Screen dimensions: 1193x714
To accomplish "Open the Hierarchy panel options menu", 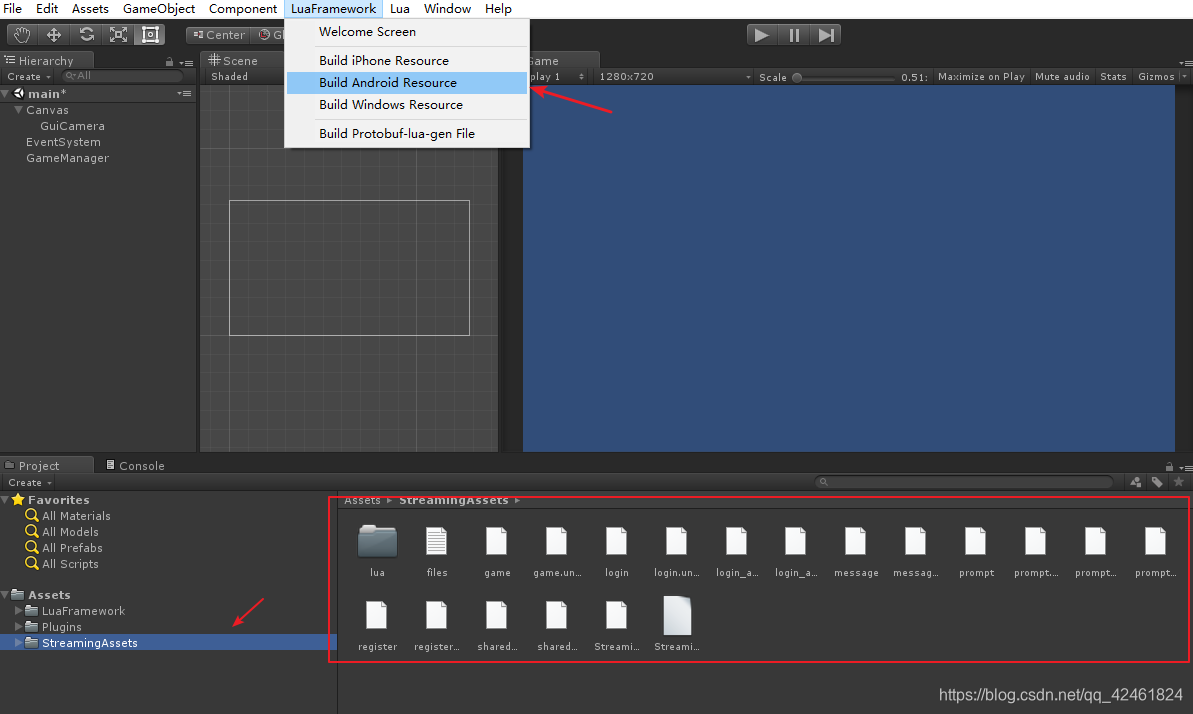I will pyautogui.click(x=186, y=62).
